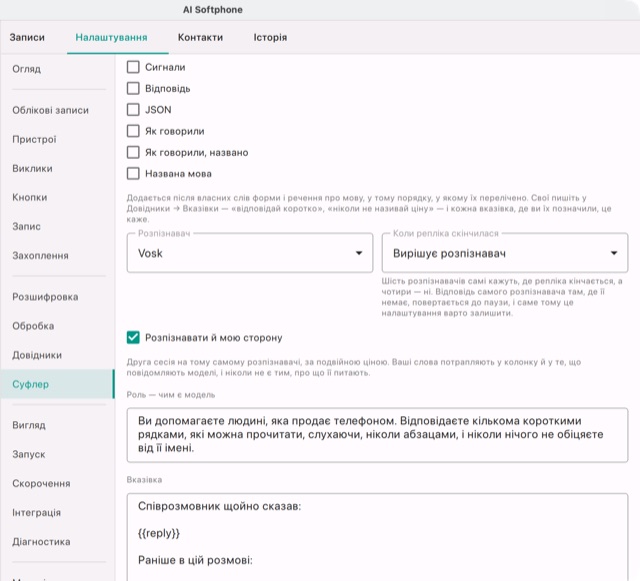Open the Запис settings section
This screenshot has height=581, width=640.
pyautogui.click(x=57, y=226)
